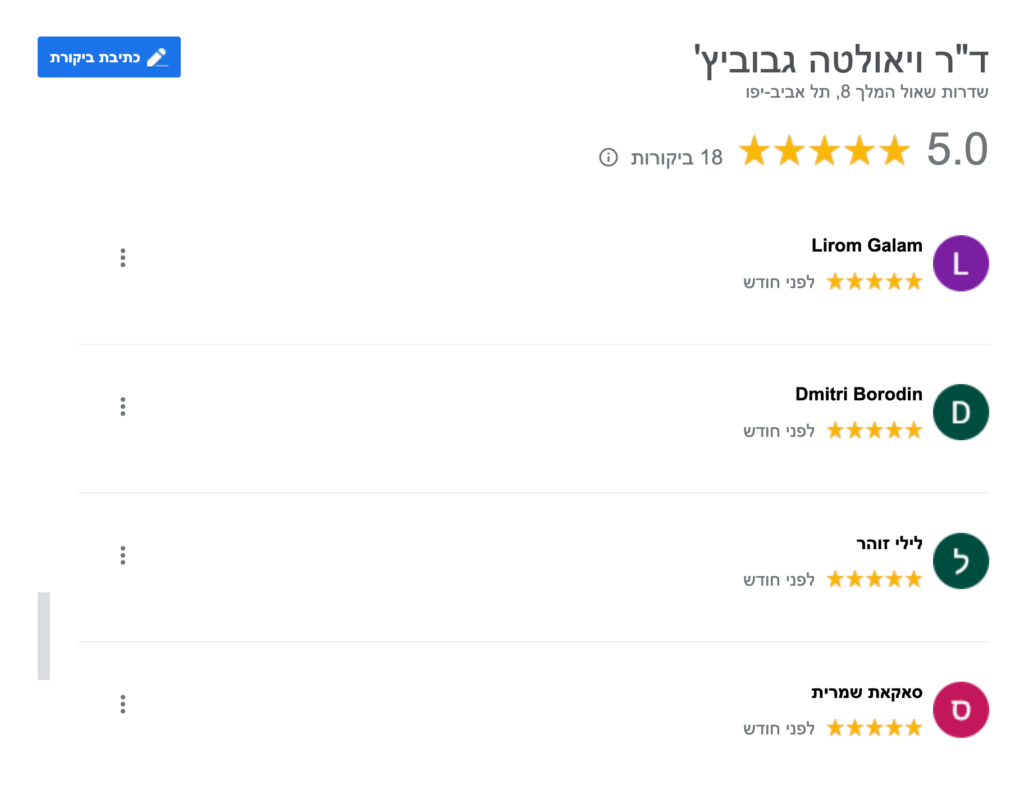Open the three-dot menu on Dmitri Borodin's review

[x=122, y=406]
